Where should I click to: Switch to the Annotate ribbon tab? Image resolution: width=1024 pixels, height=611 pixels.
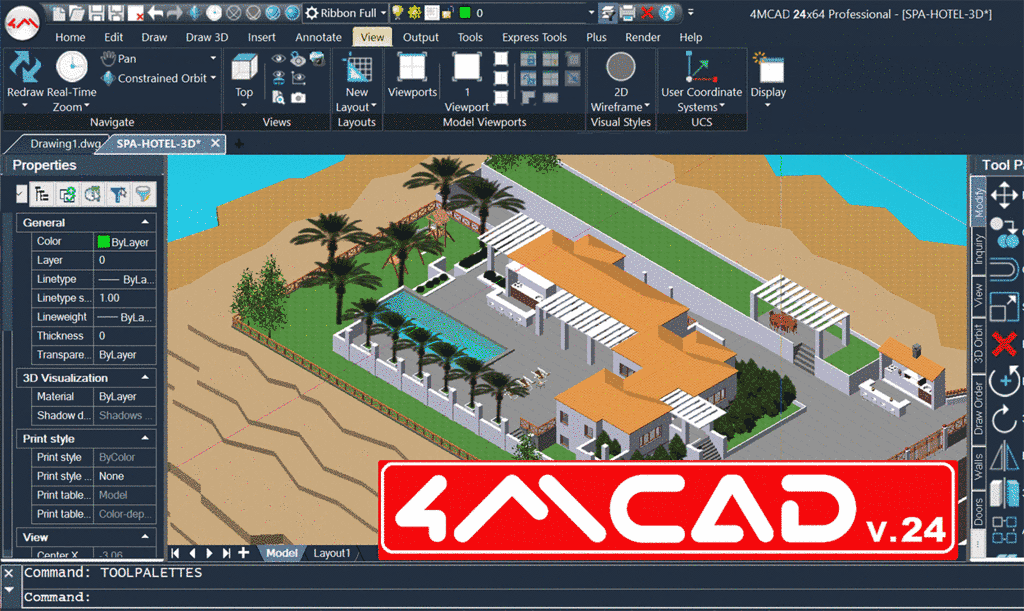pos(318,37)
